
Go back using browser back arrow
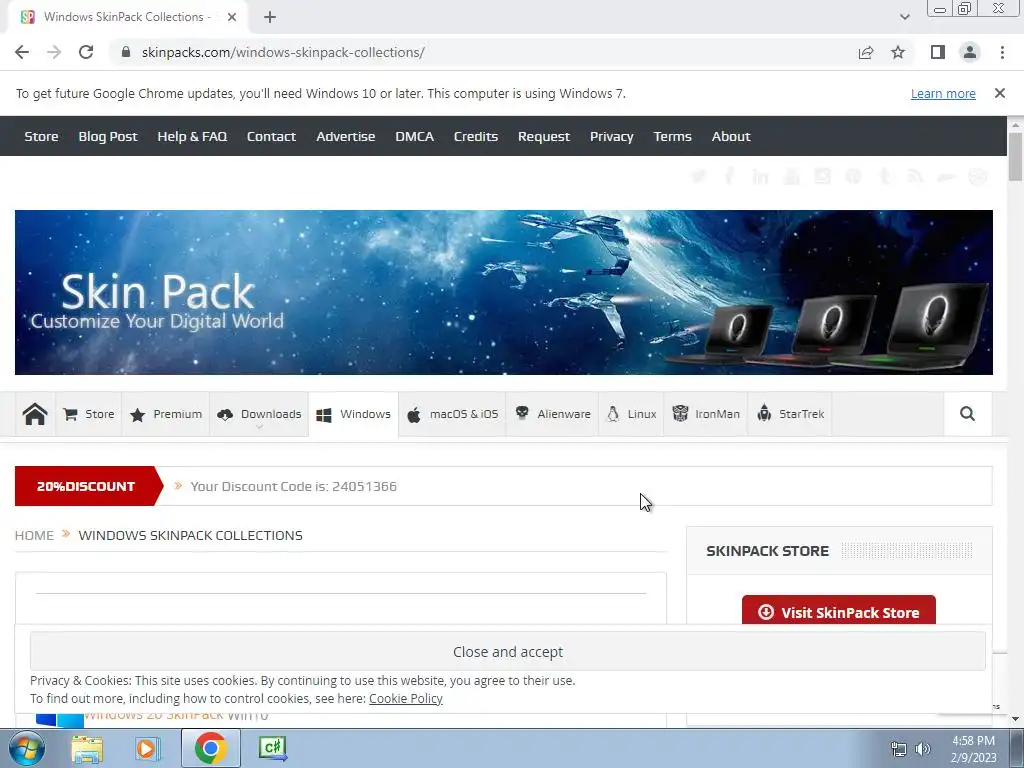(22, 52)
